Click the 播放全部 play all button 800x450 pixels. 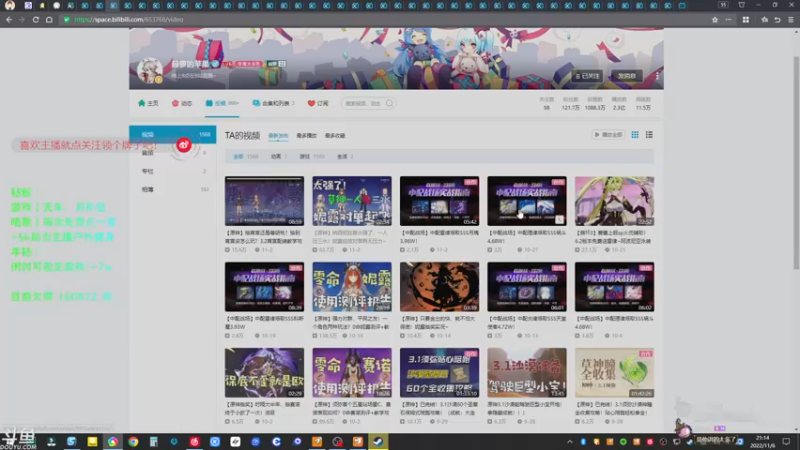[x=608, y=135]
